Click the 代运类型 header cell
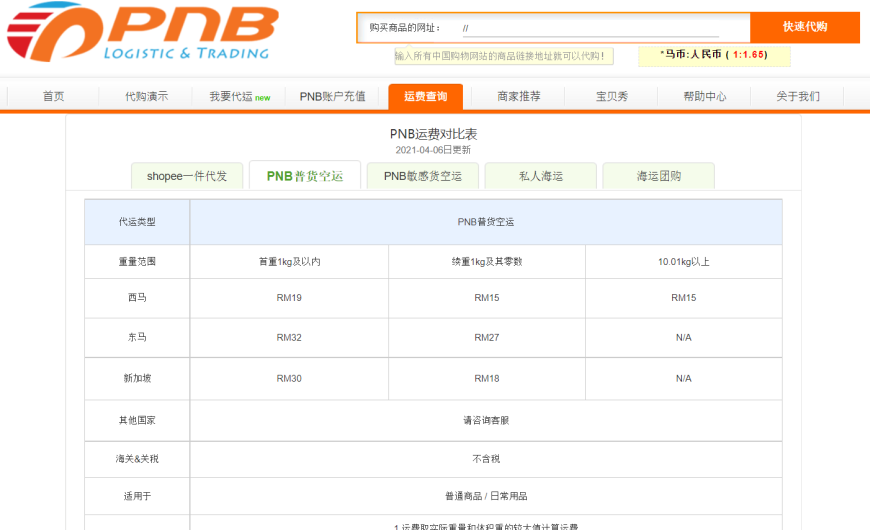 [x=137, y=222]
